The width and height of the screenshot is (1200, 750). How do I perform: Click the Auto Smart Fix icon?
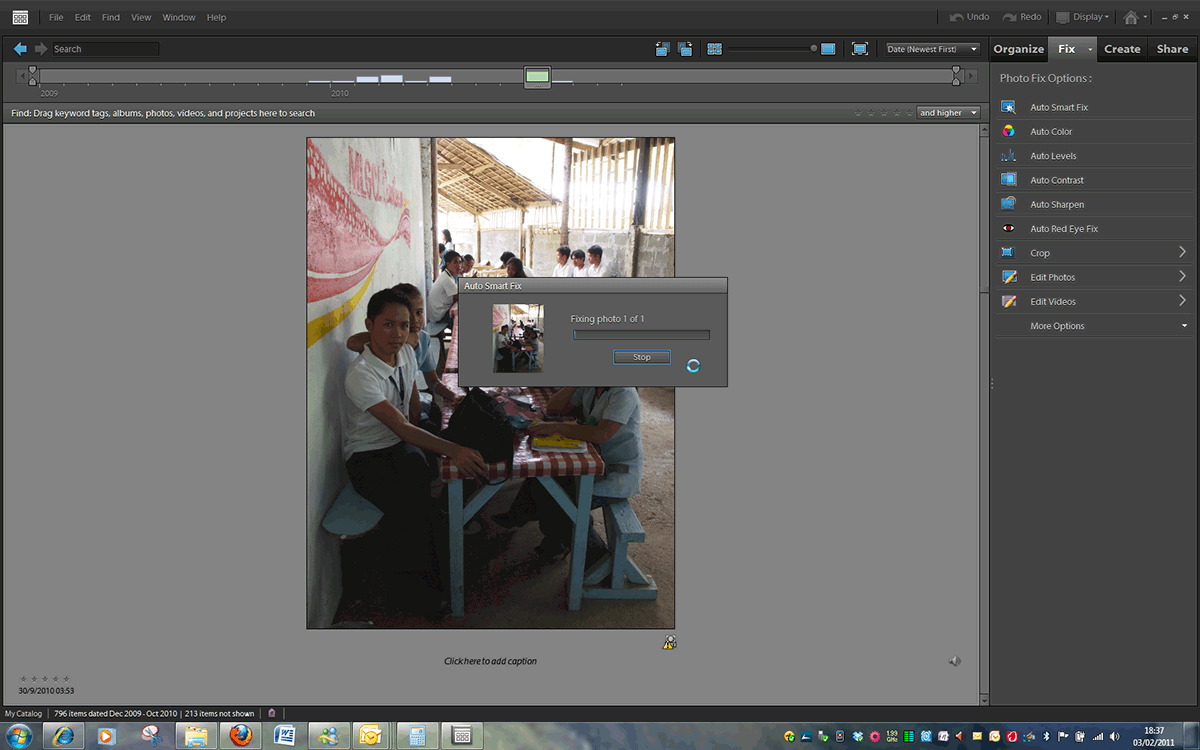(x=1009, y=107)
